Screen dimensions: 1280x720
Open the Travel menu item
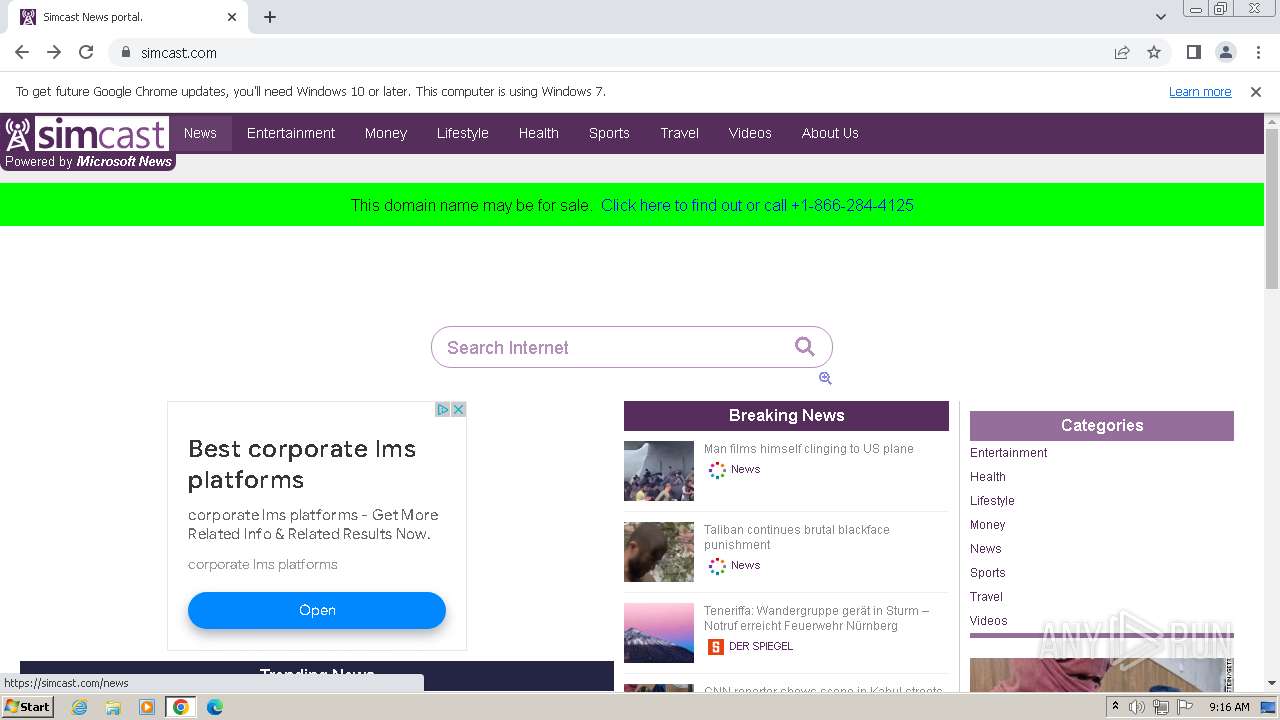point(680,133)
